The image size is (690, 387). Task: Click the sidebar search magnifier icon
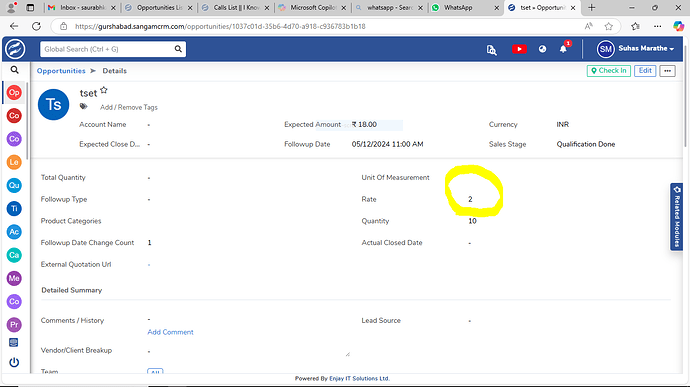click(x=15, y=70)
